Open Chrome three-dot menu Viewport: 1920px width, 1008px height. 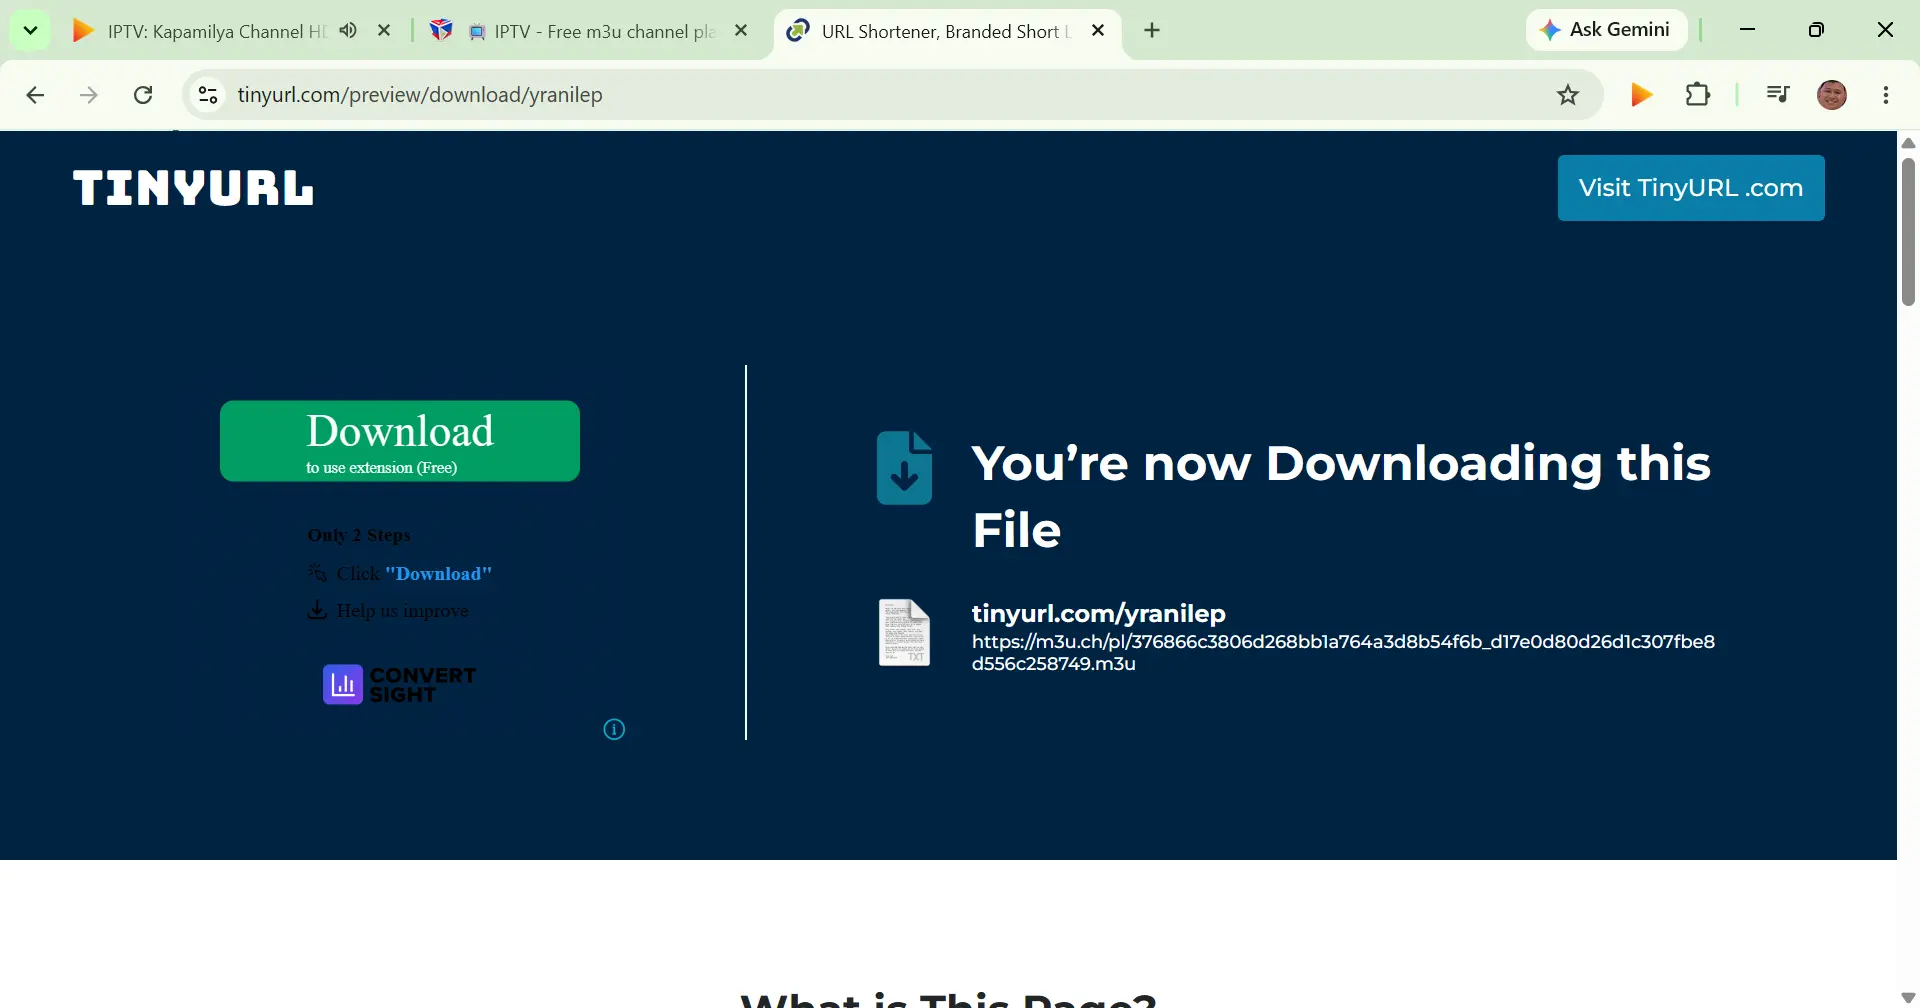point(1886,95)
